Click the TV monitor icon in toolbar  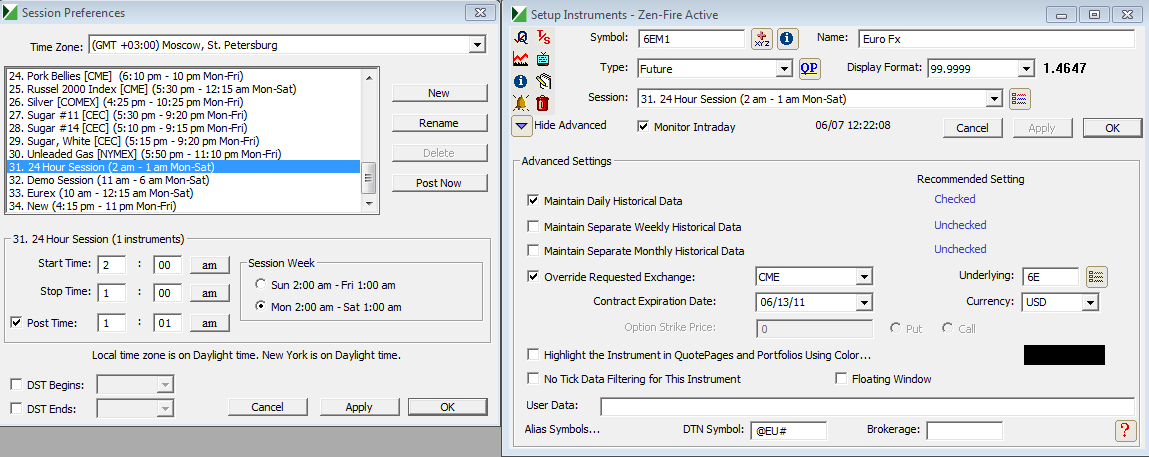pyautogui.click(x=543, y=59)
